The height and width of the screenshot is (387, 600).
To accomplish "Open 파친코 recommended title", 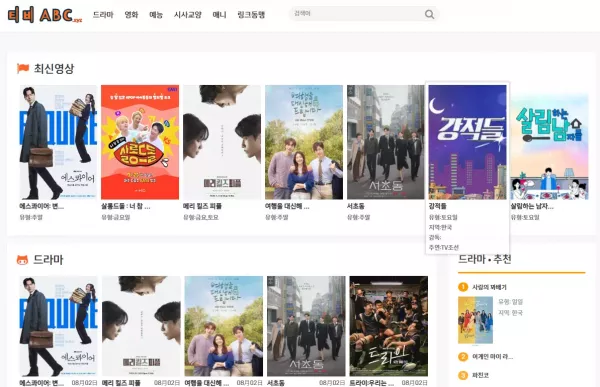I will click(480, 375).
